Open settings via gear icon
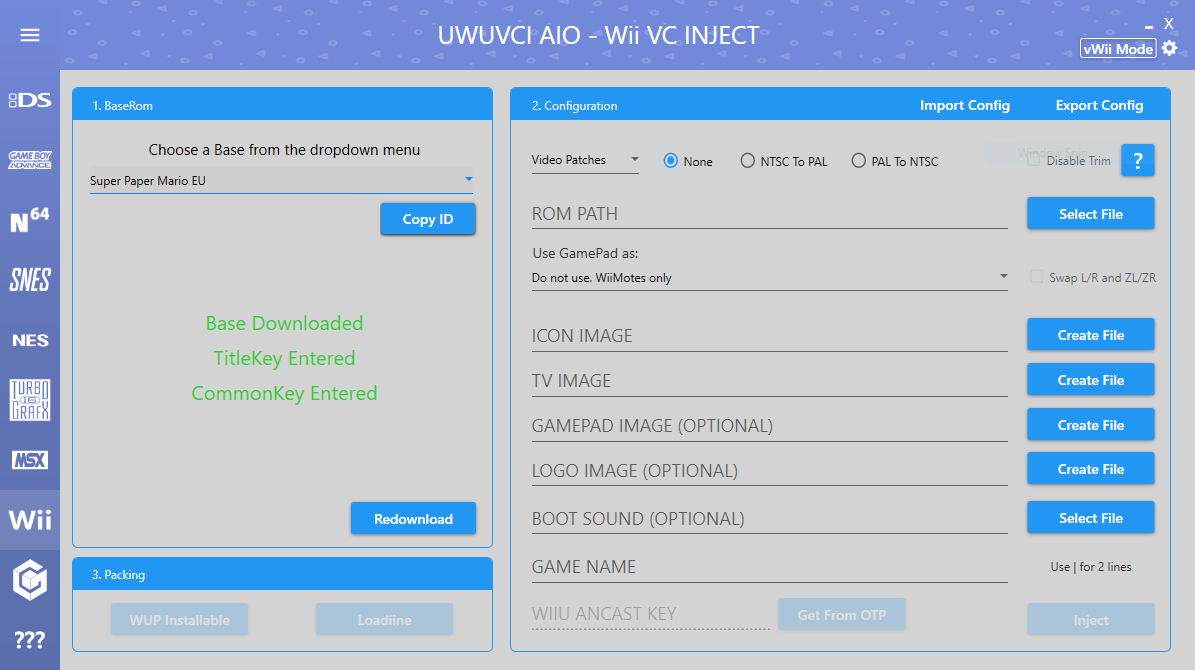 (x=1170, y=48)
